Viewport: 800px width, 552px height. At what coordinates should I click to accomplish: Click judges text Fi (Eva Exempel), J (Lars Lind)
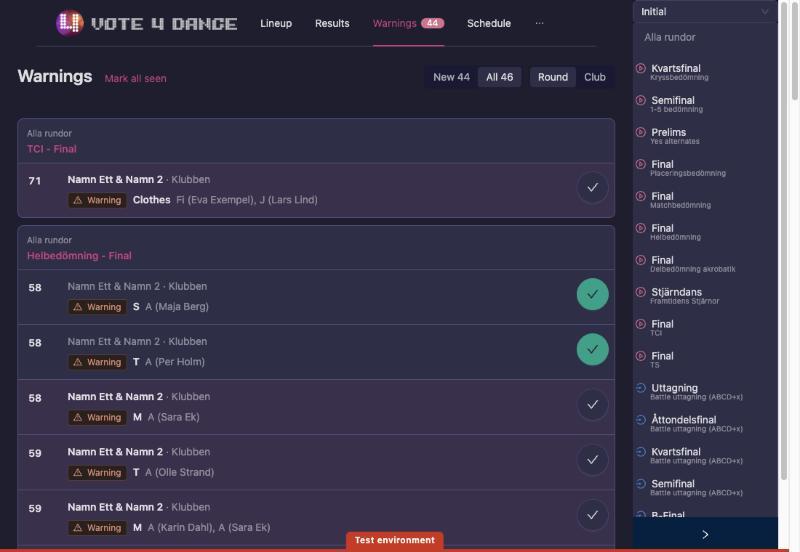tap(247, 200)
